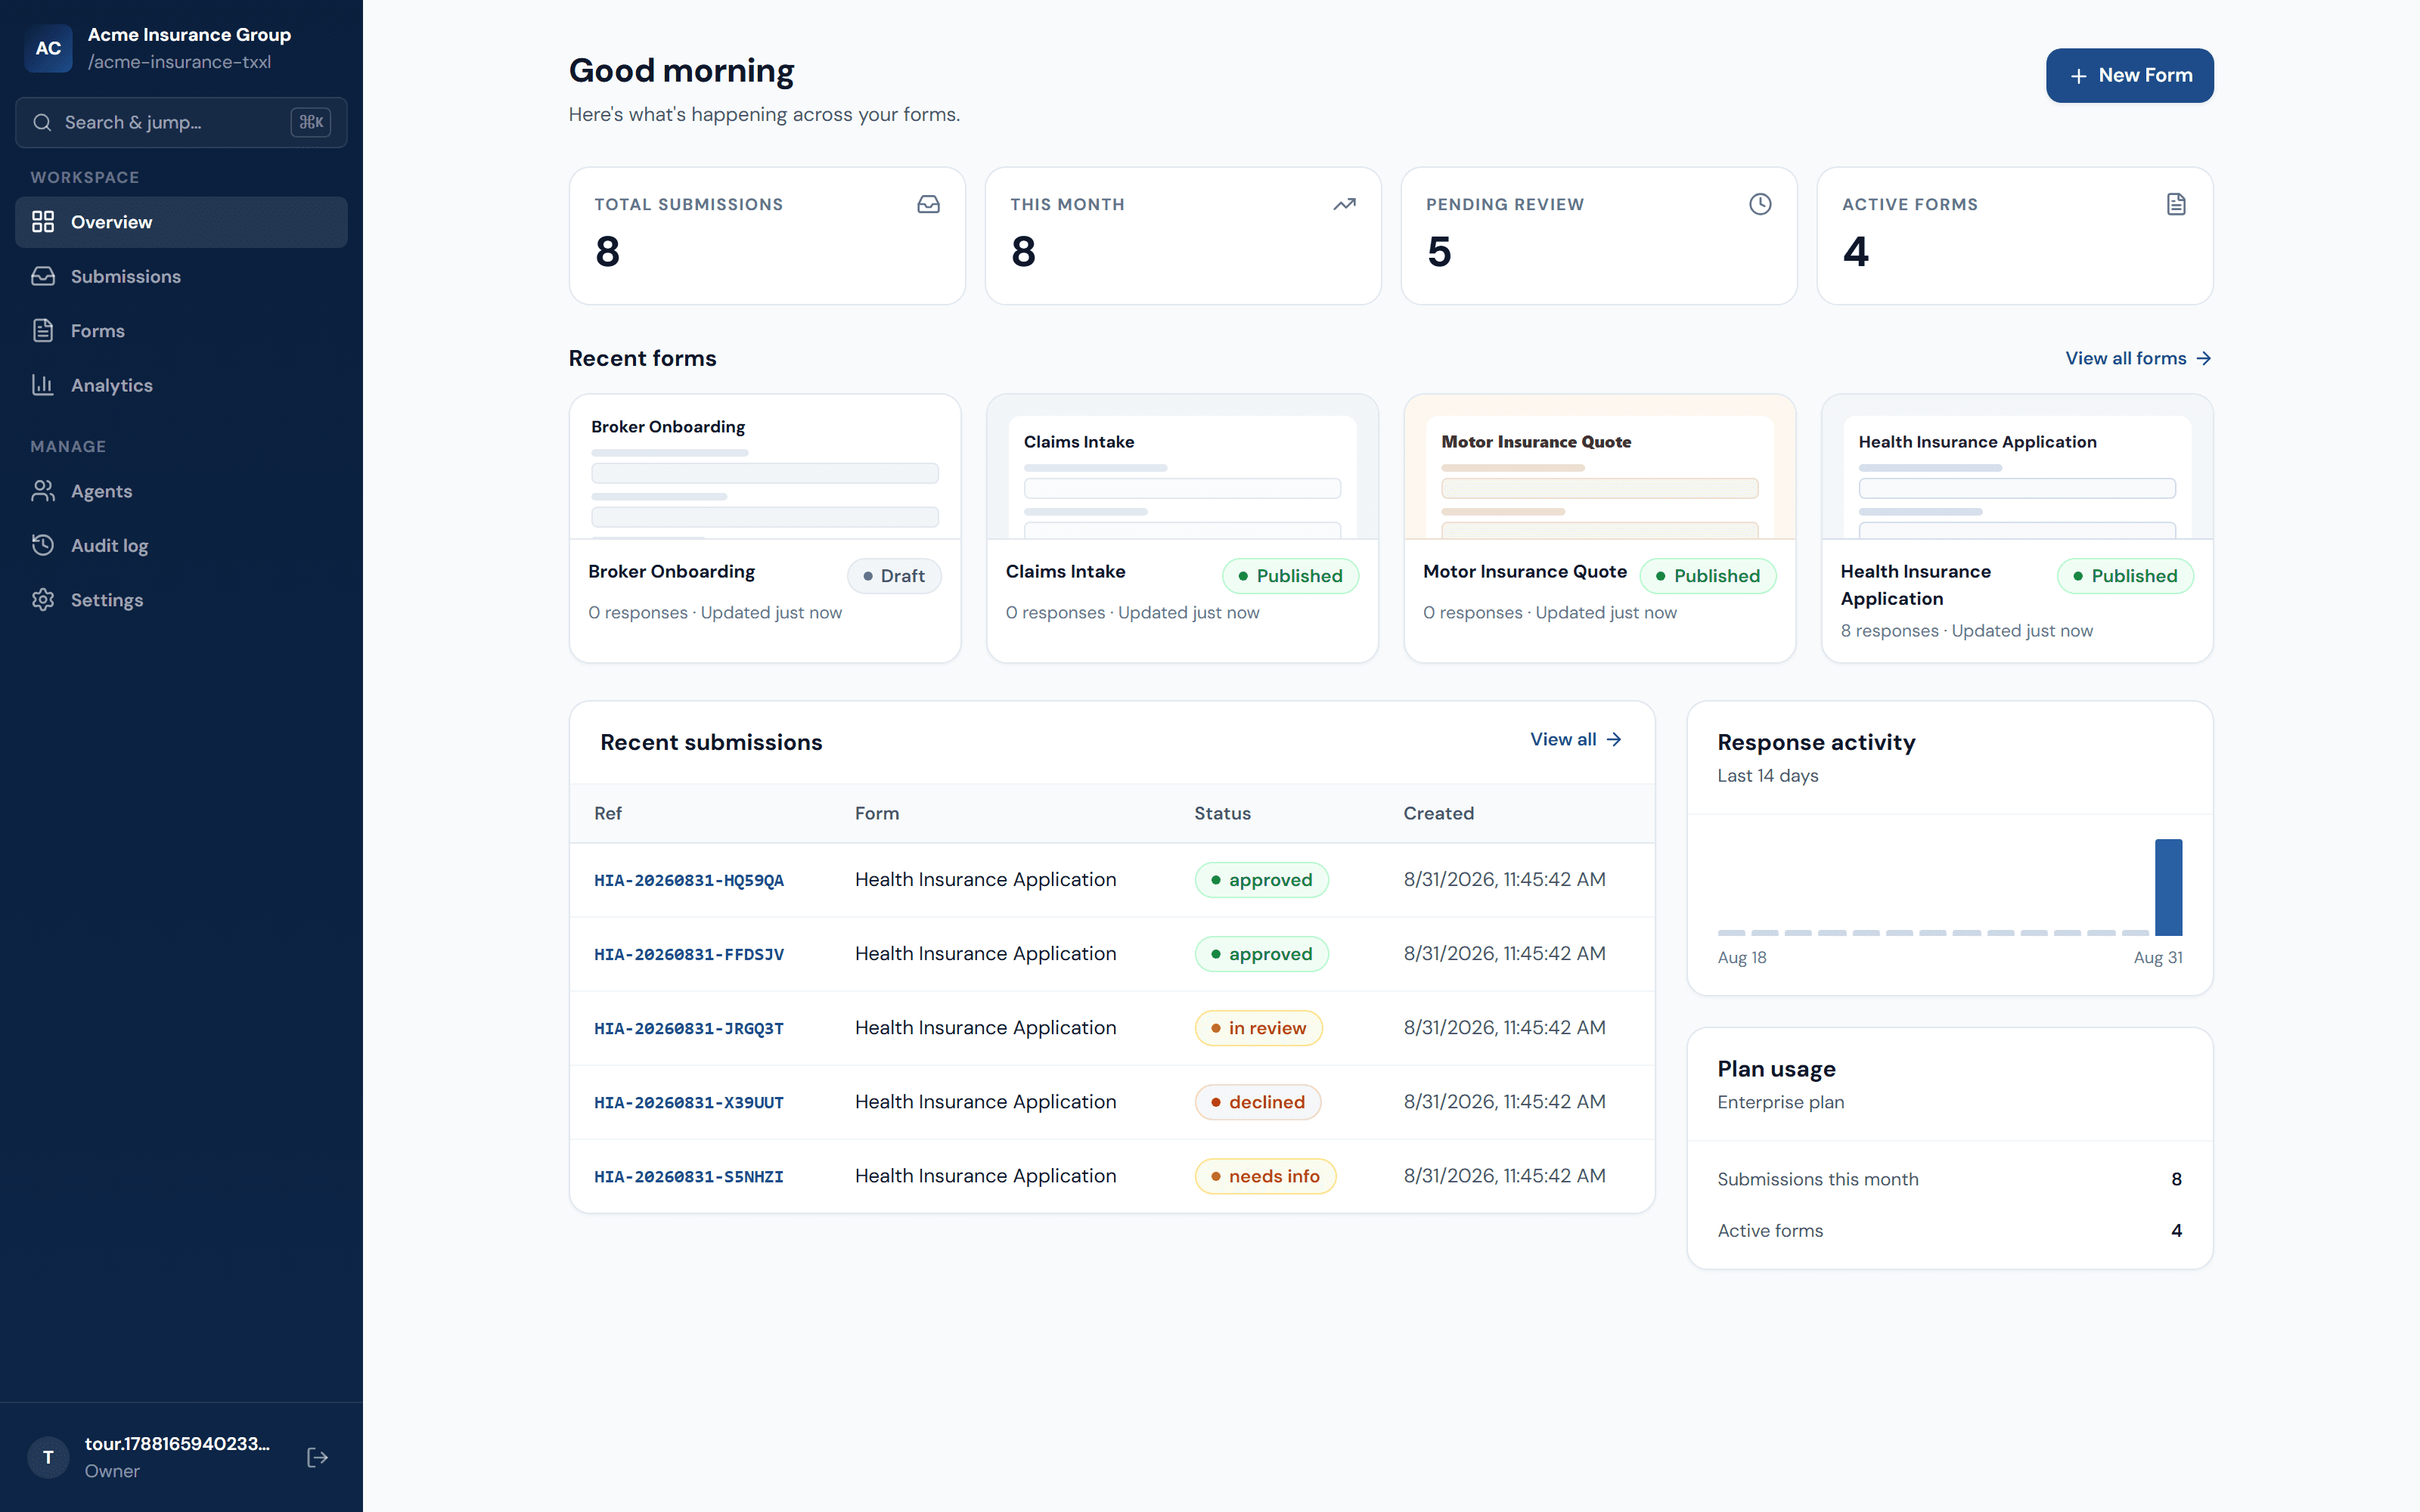The height and width of the screenshot is (1512, 2420).
Task: Open submission HIA-20260831-JRGQ3T
Action: [689, 1028]
